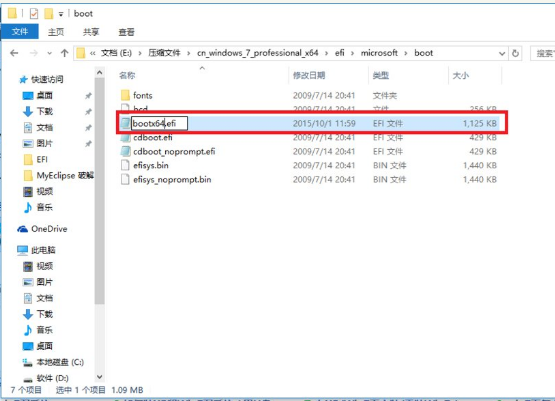Screen dimensions: 555x401
Task: Click the Back navigation arrow
Action: (14, 53)
